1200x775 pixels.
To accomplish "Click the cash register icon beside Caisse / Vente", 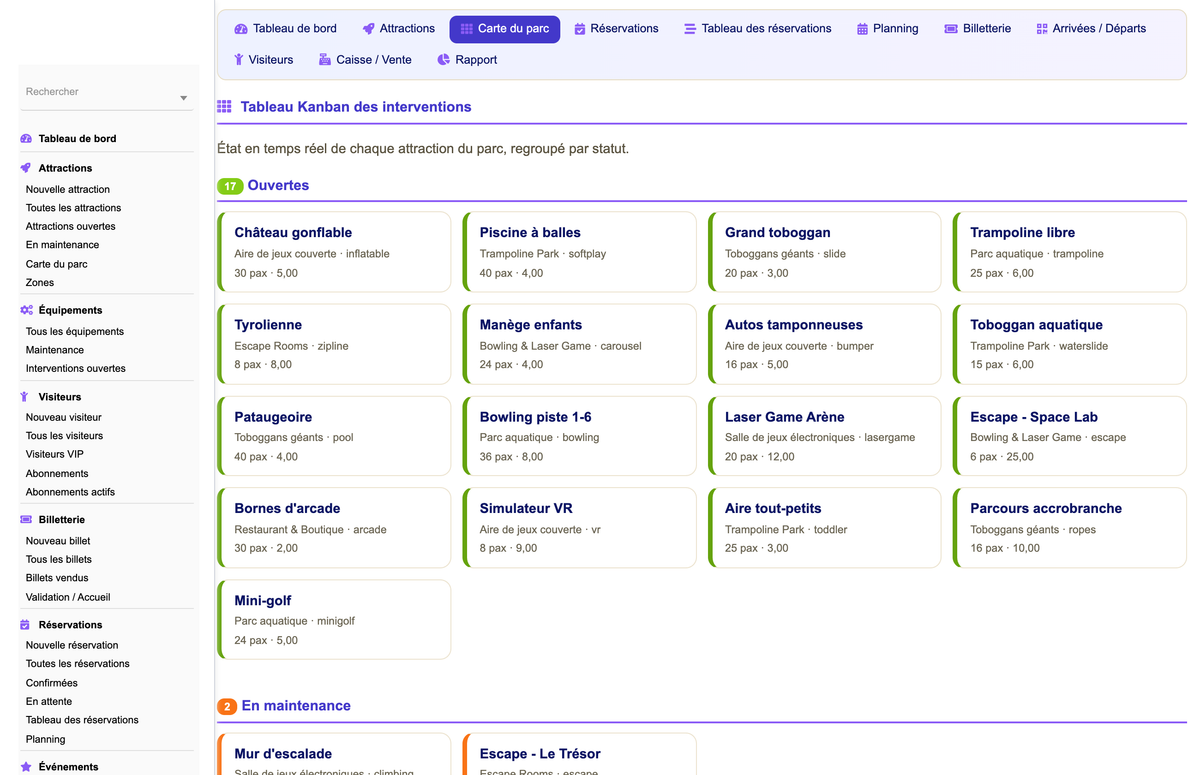I will click(x=324, y=60).
